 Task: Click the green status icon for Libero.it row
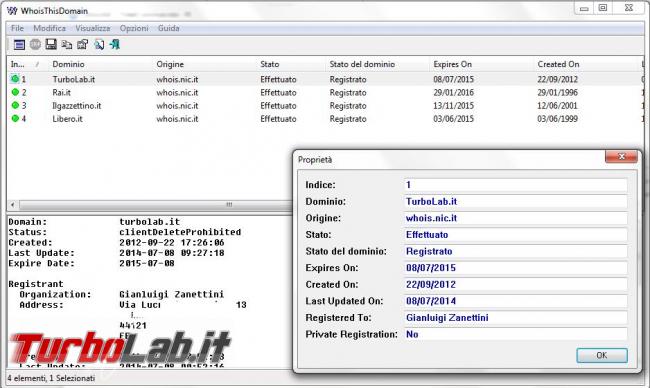click(15, 119)
